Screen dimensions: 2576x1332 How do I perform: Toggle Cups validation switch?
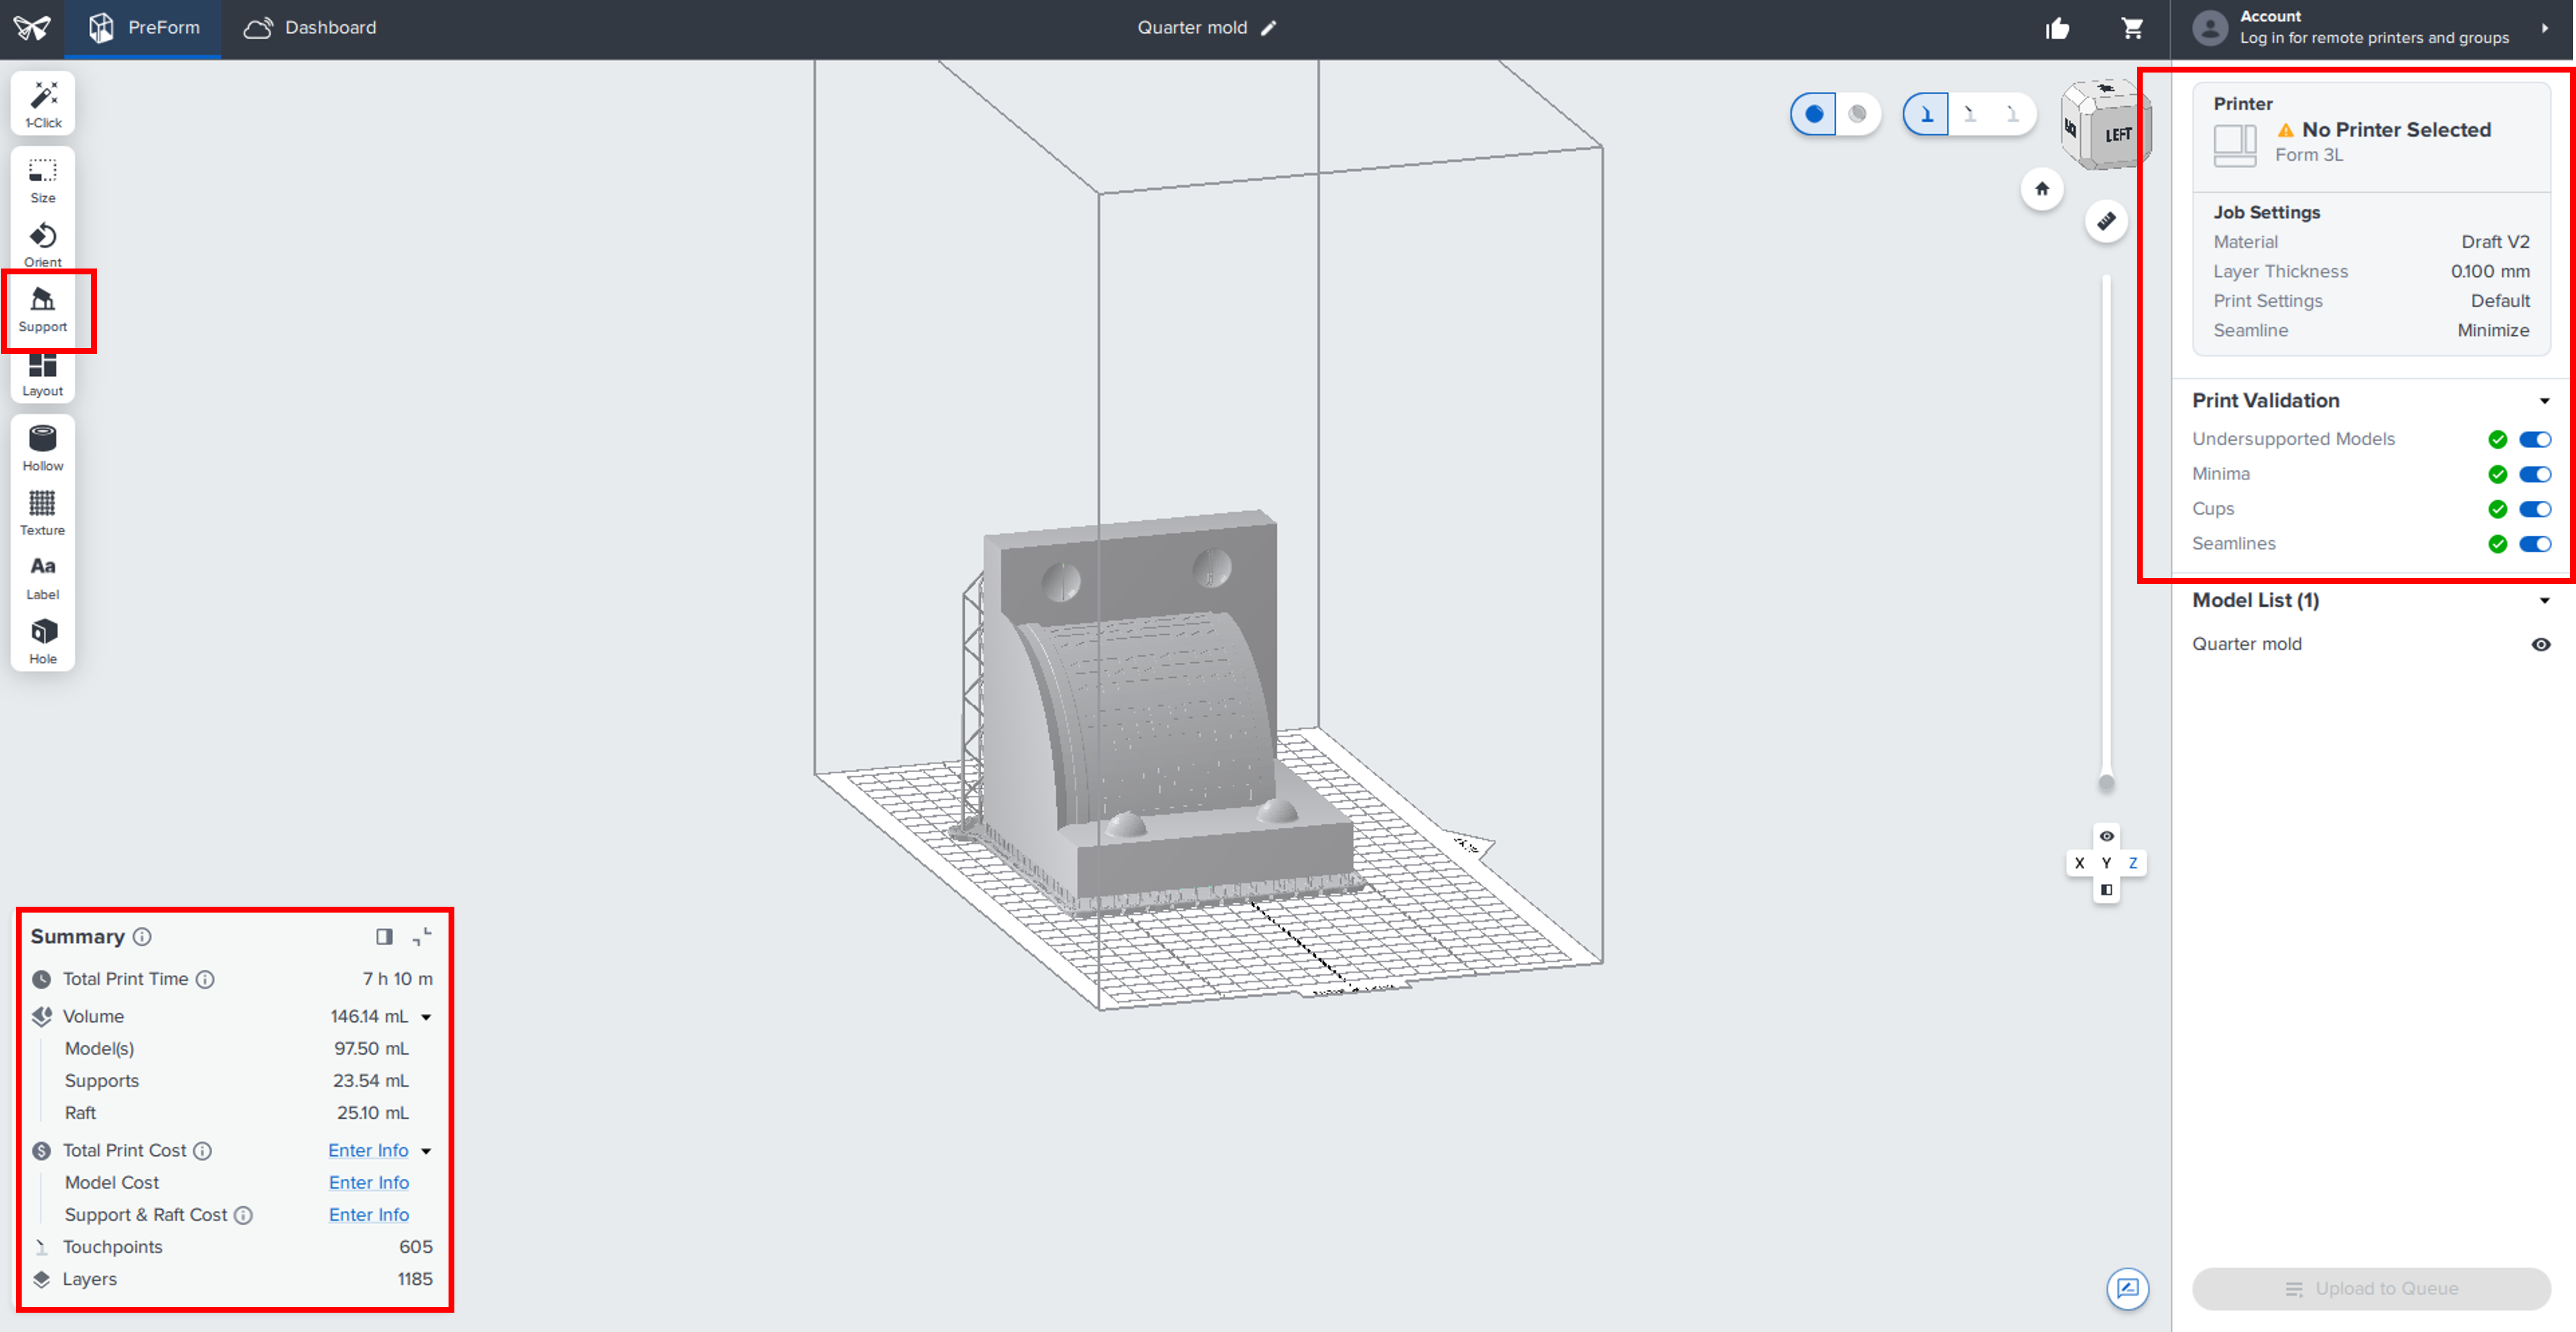[2535, 509]
